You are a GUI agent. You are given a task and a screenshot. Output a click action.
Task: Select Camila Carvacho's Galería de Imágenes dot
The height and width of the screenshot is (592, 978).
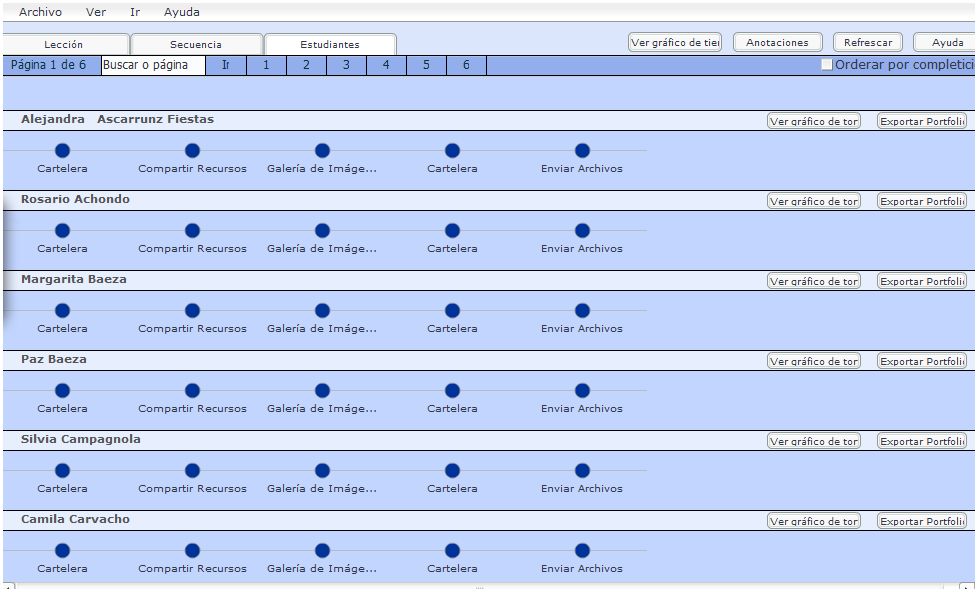[x=322, y=551]
